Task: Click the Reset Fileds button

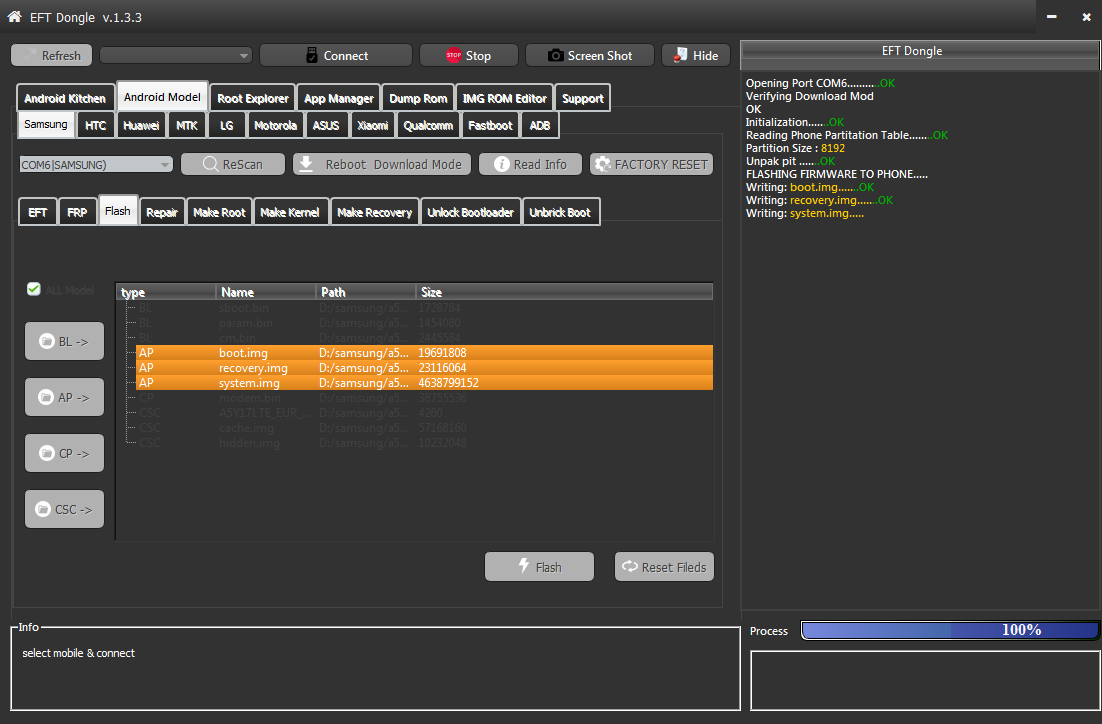Action: click(x=664, y=567)
